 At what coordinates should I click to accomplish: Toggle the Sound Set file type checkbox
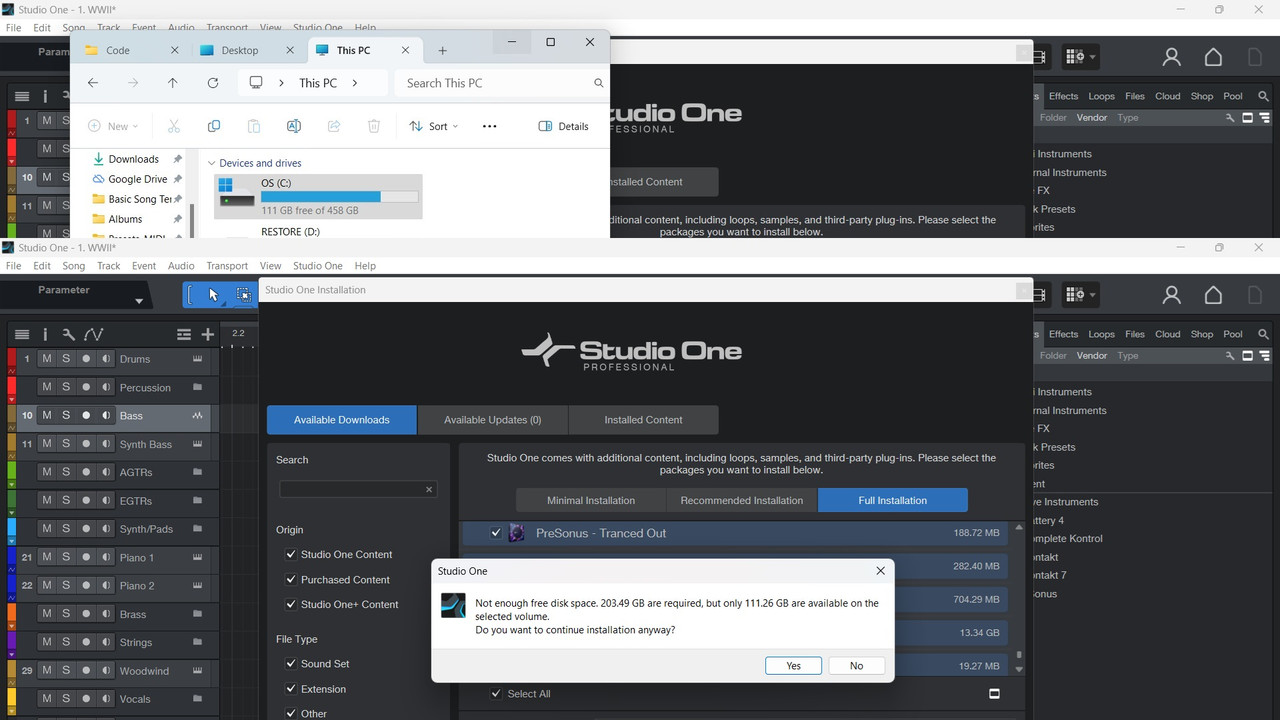coord(291,663)
